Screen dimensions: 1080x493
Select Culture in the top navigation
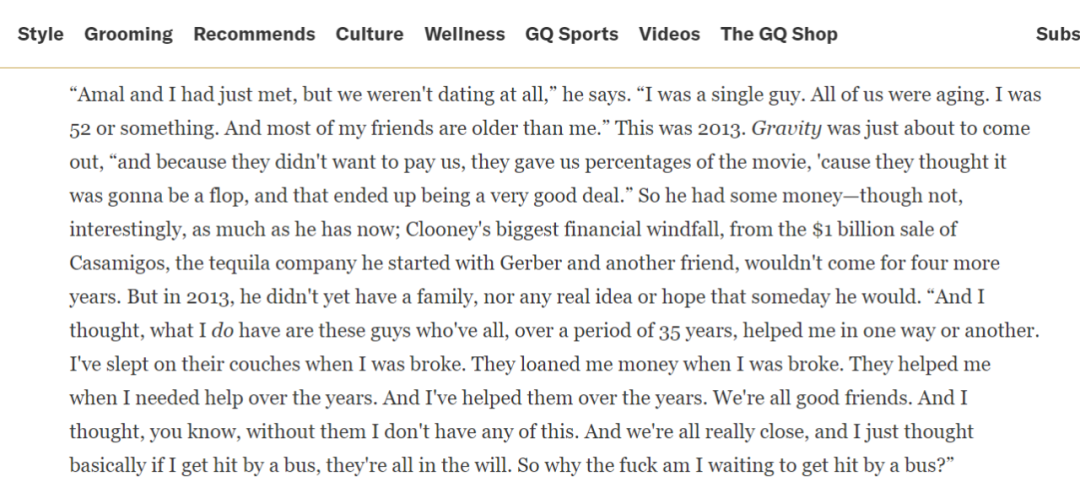(369, 34)
